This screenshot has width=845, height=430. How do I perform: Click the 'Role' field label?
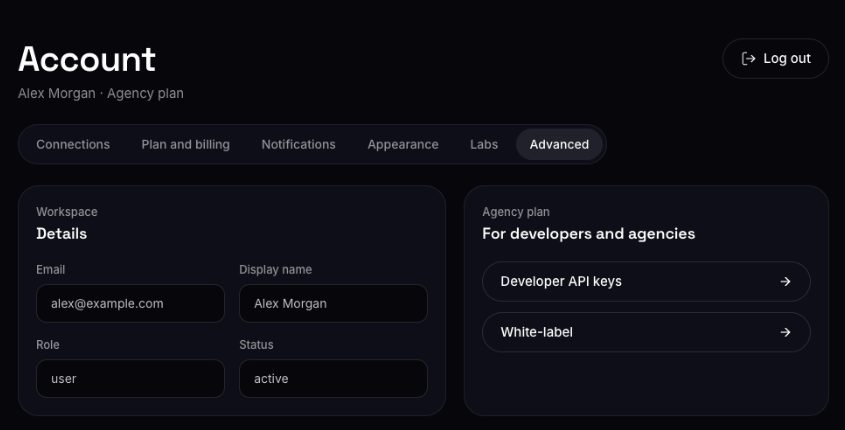(x=48, y=344)
